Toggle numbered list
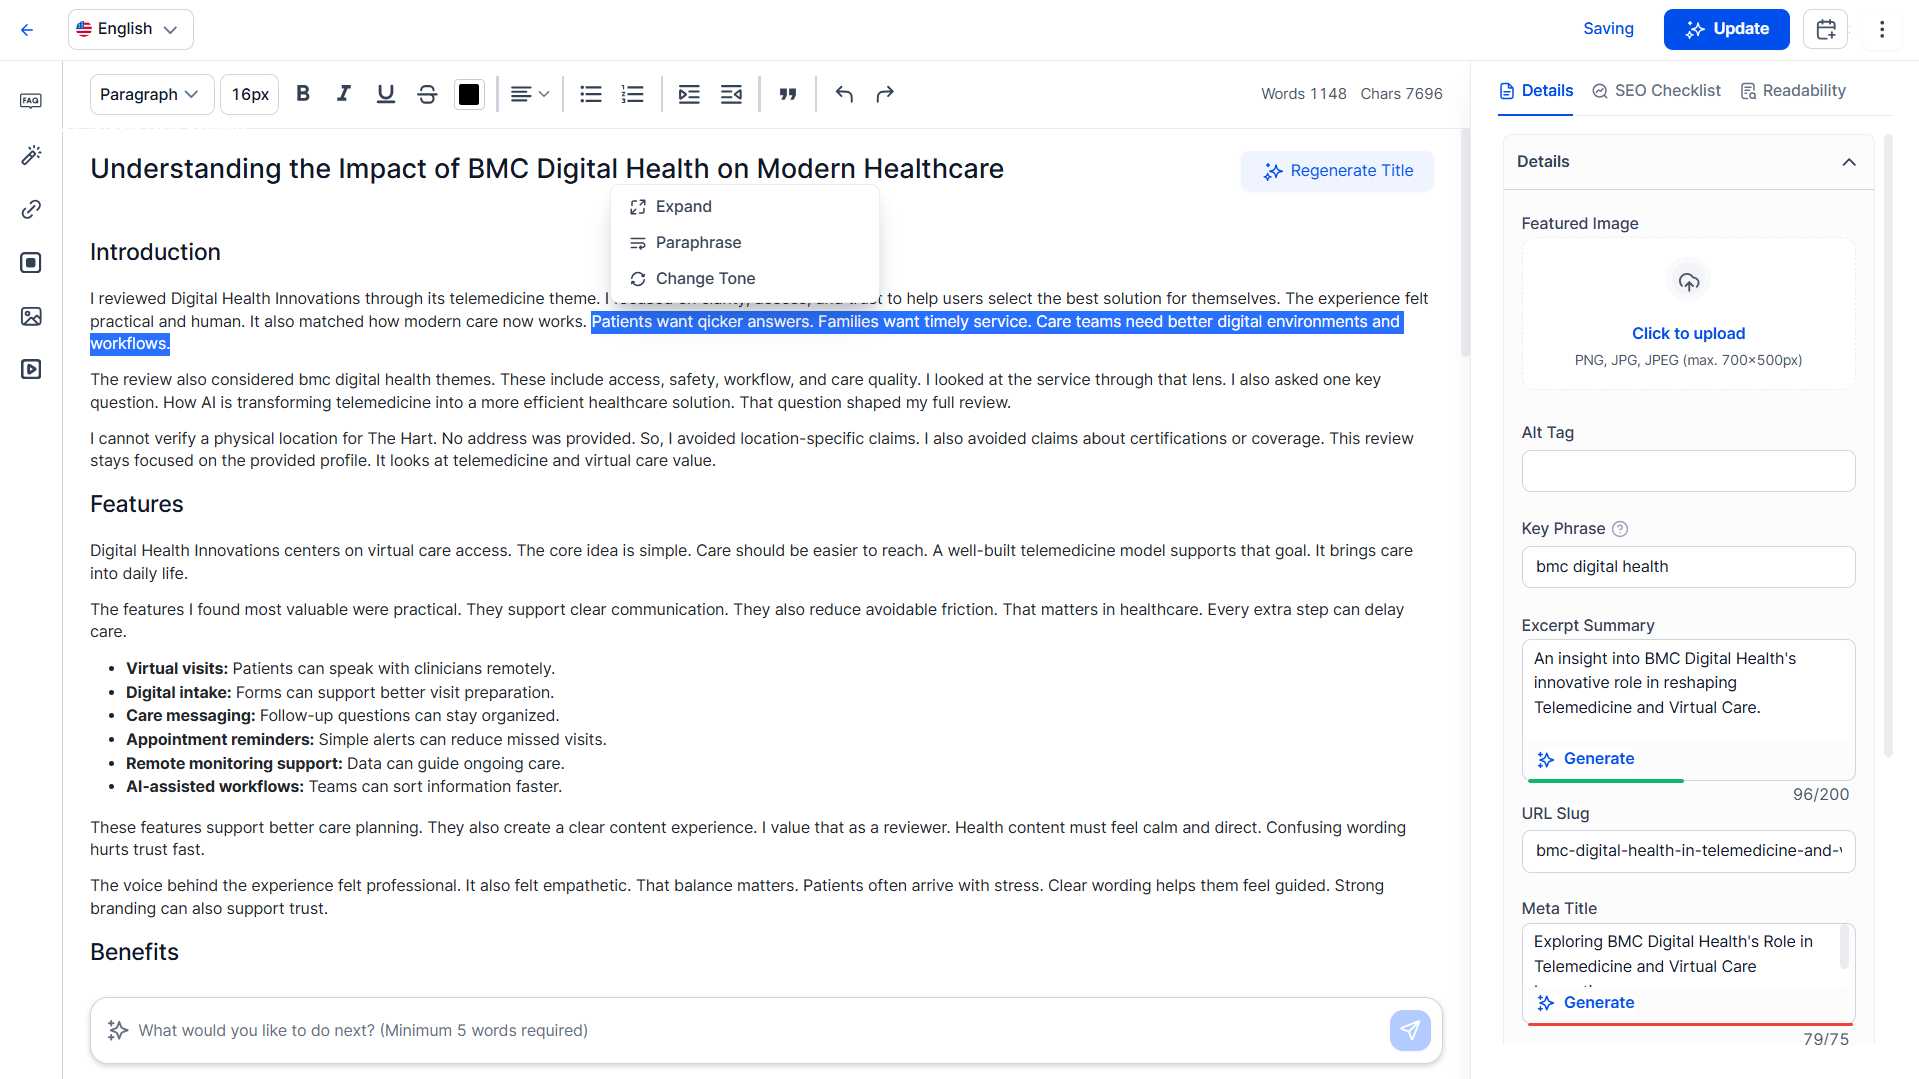 pyautogui.click(x=632, y=94)
